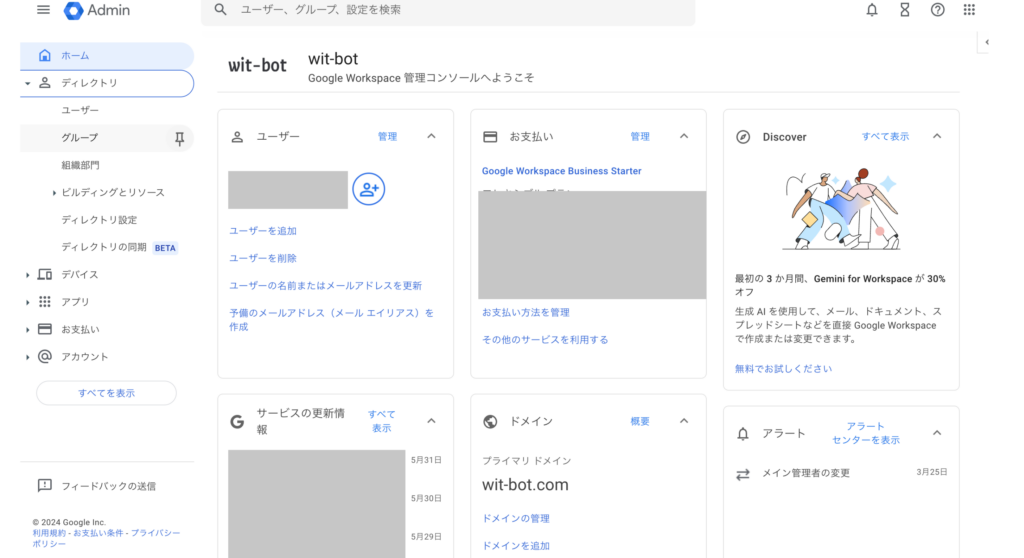Open the main hamburger menu
This screenshot has height=558, width=1024.
pos(43,10)
